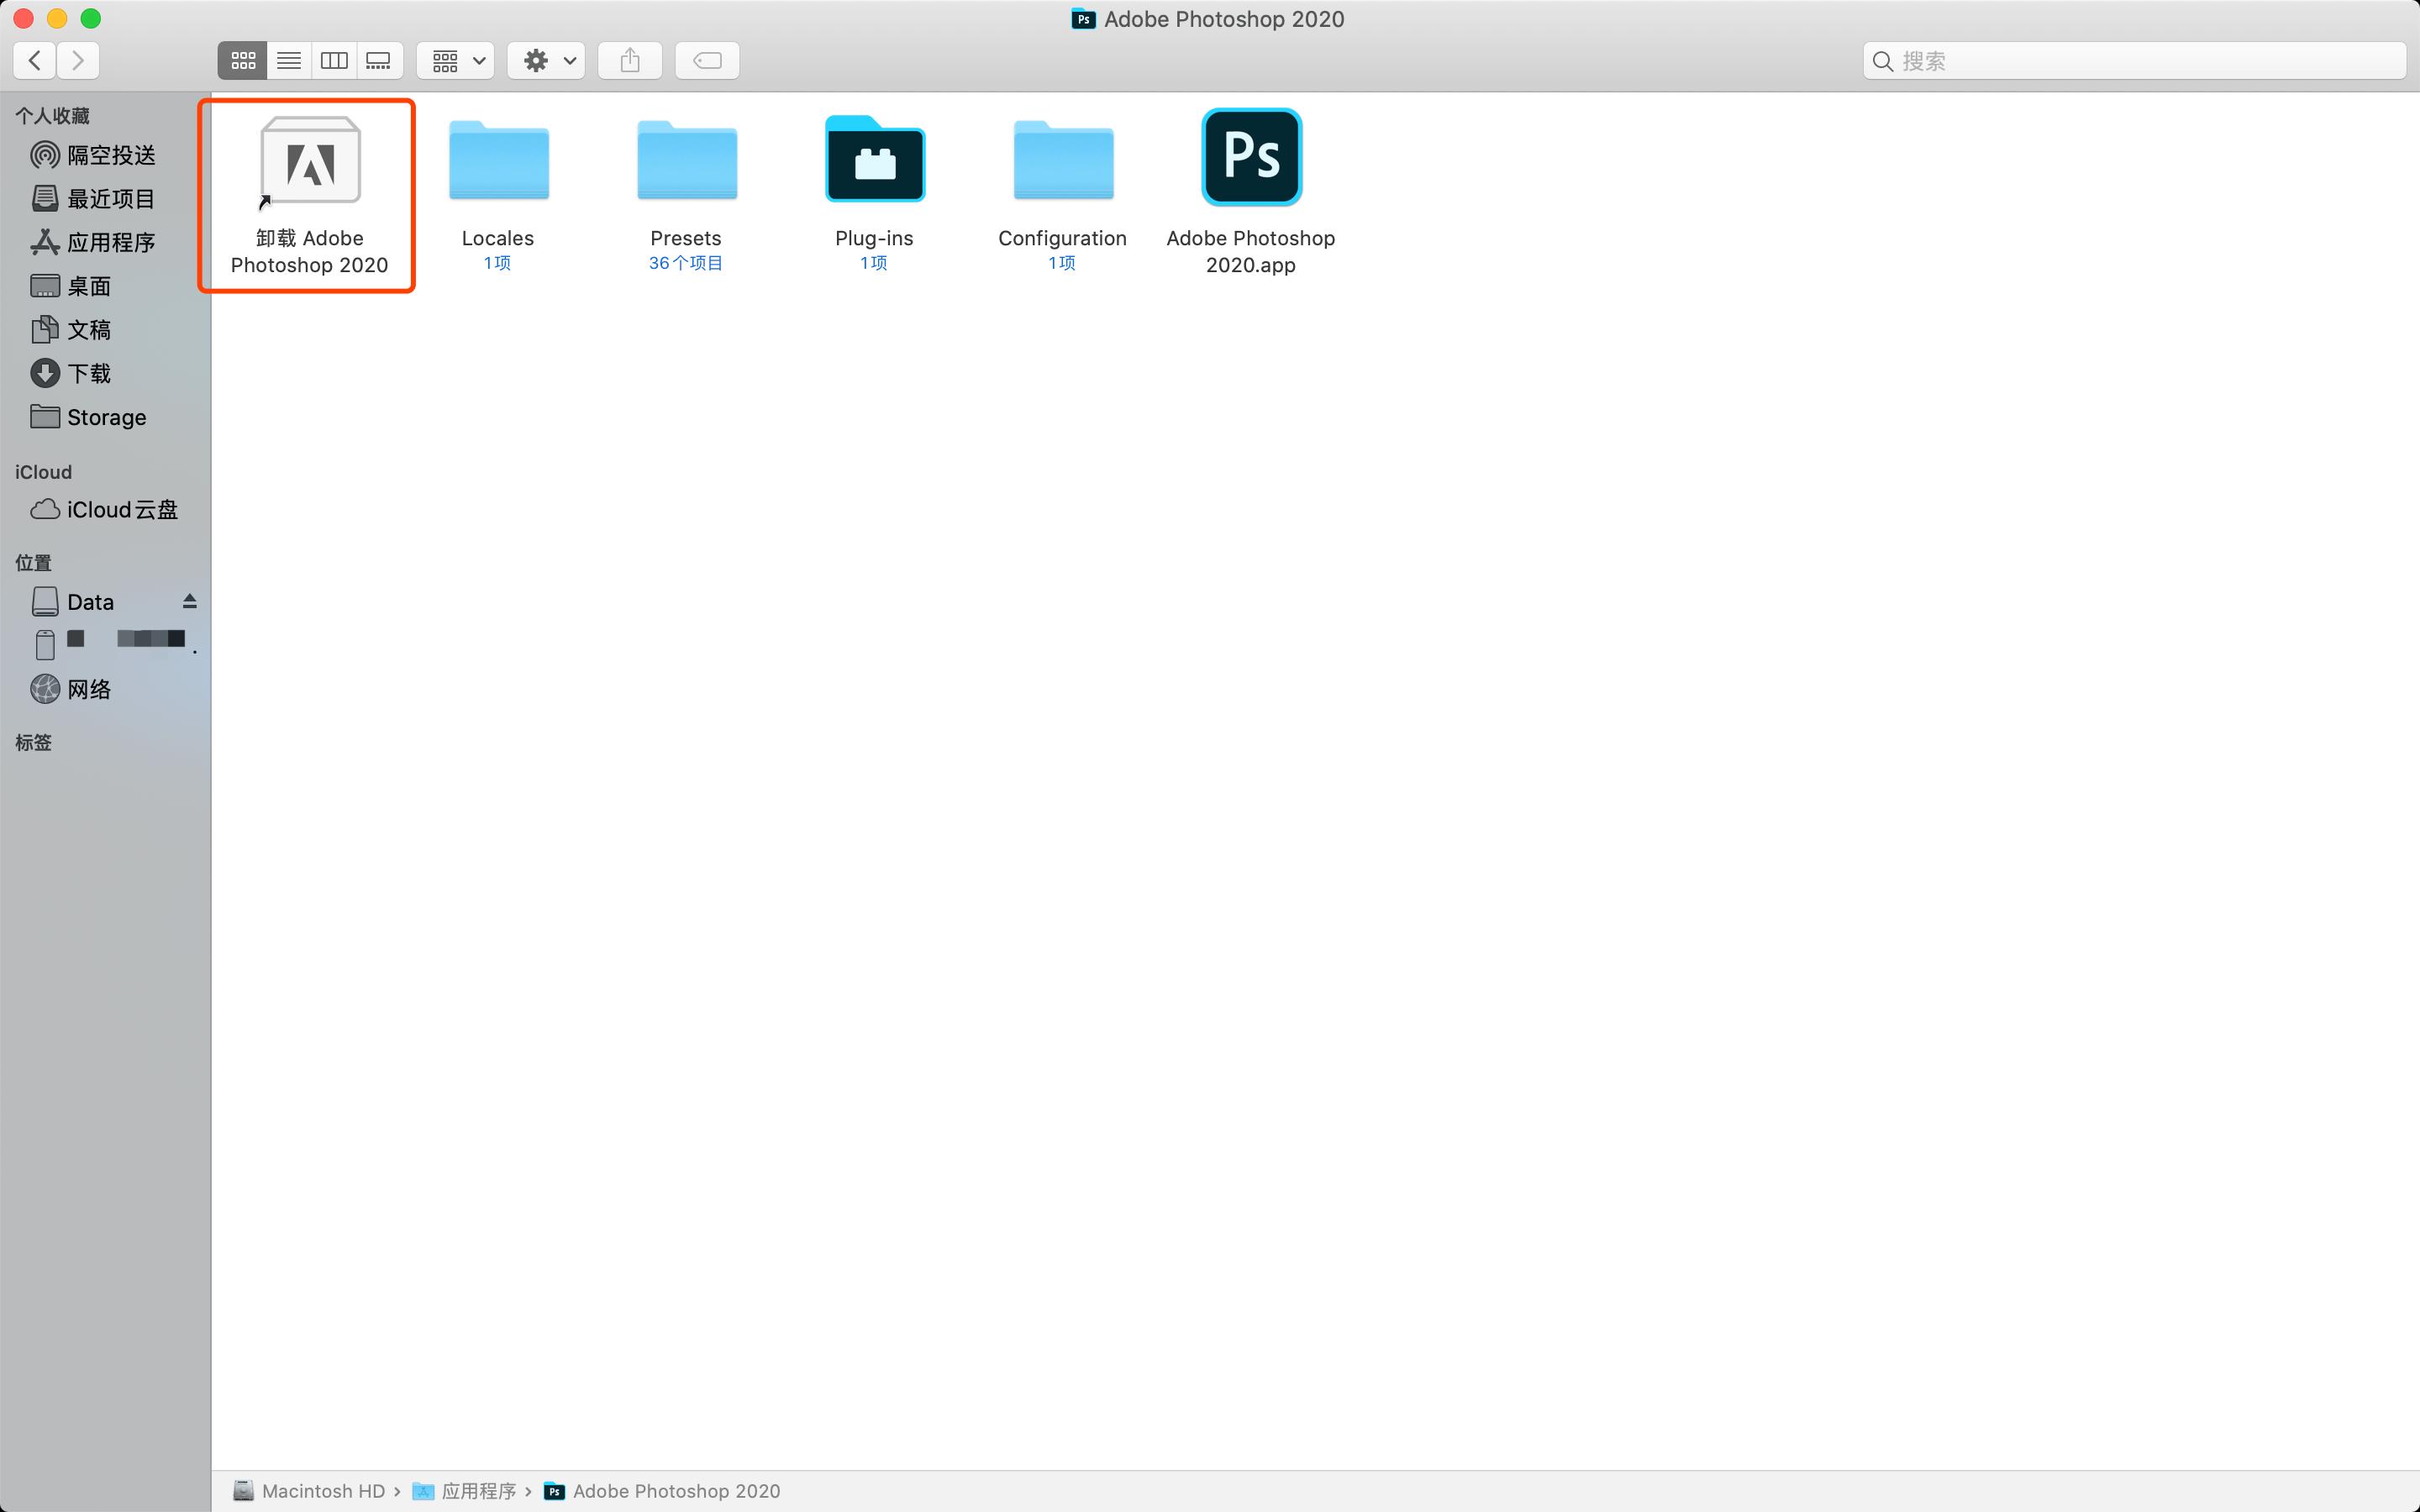Screen dimensions: 2420x1512
Task: Eject the Data volume
Action: coord(189,601)
